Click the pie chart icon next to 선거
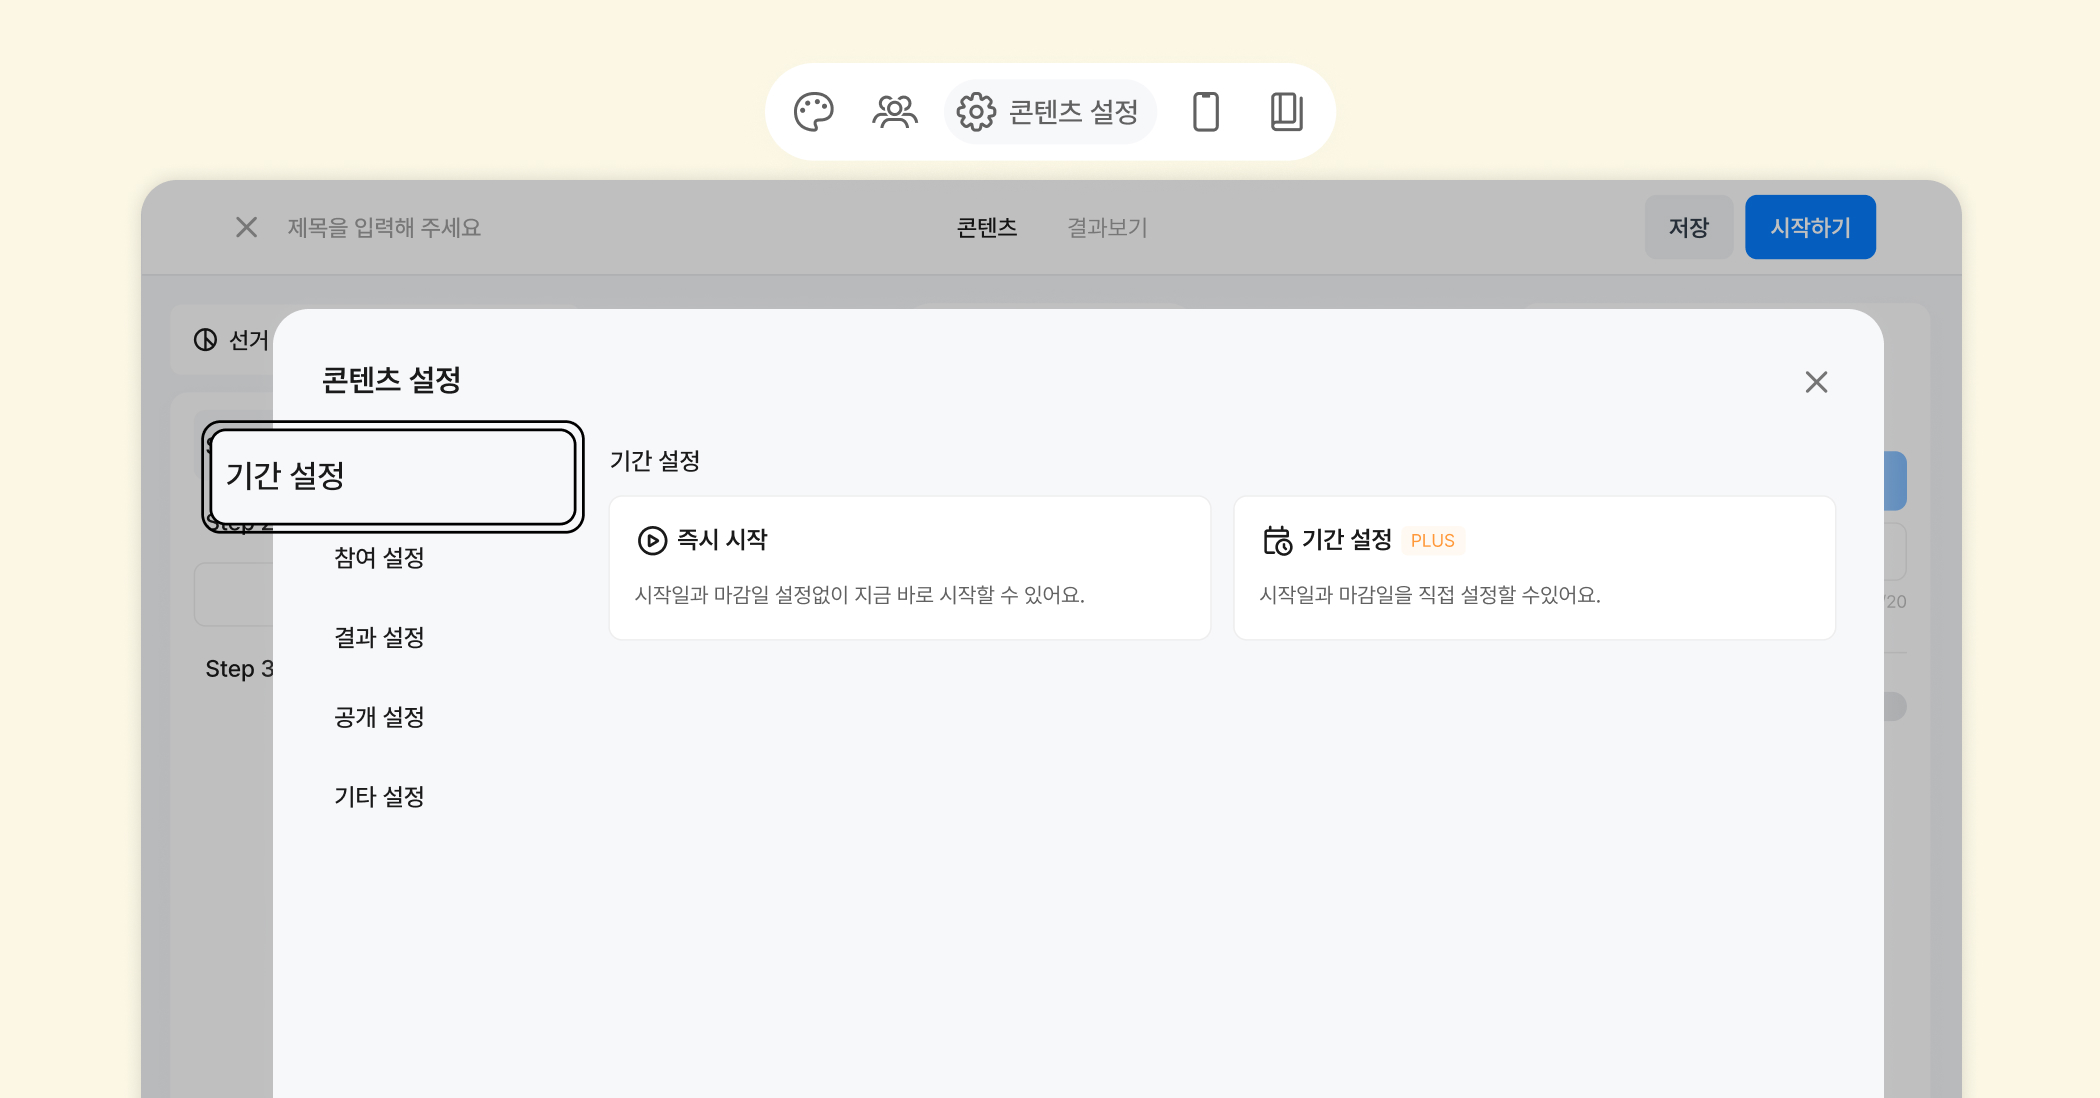 coord(205,340)
